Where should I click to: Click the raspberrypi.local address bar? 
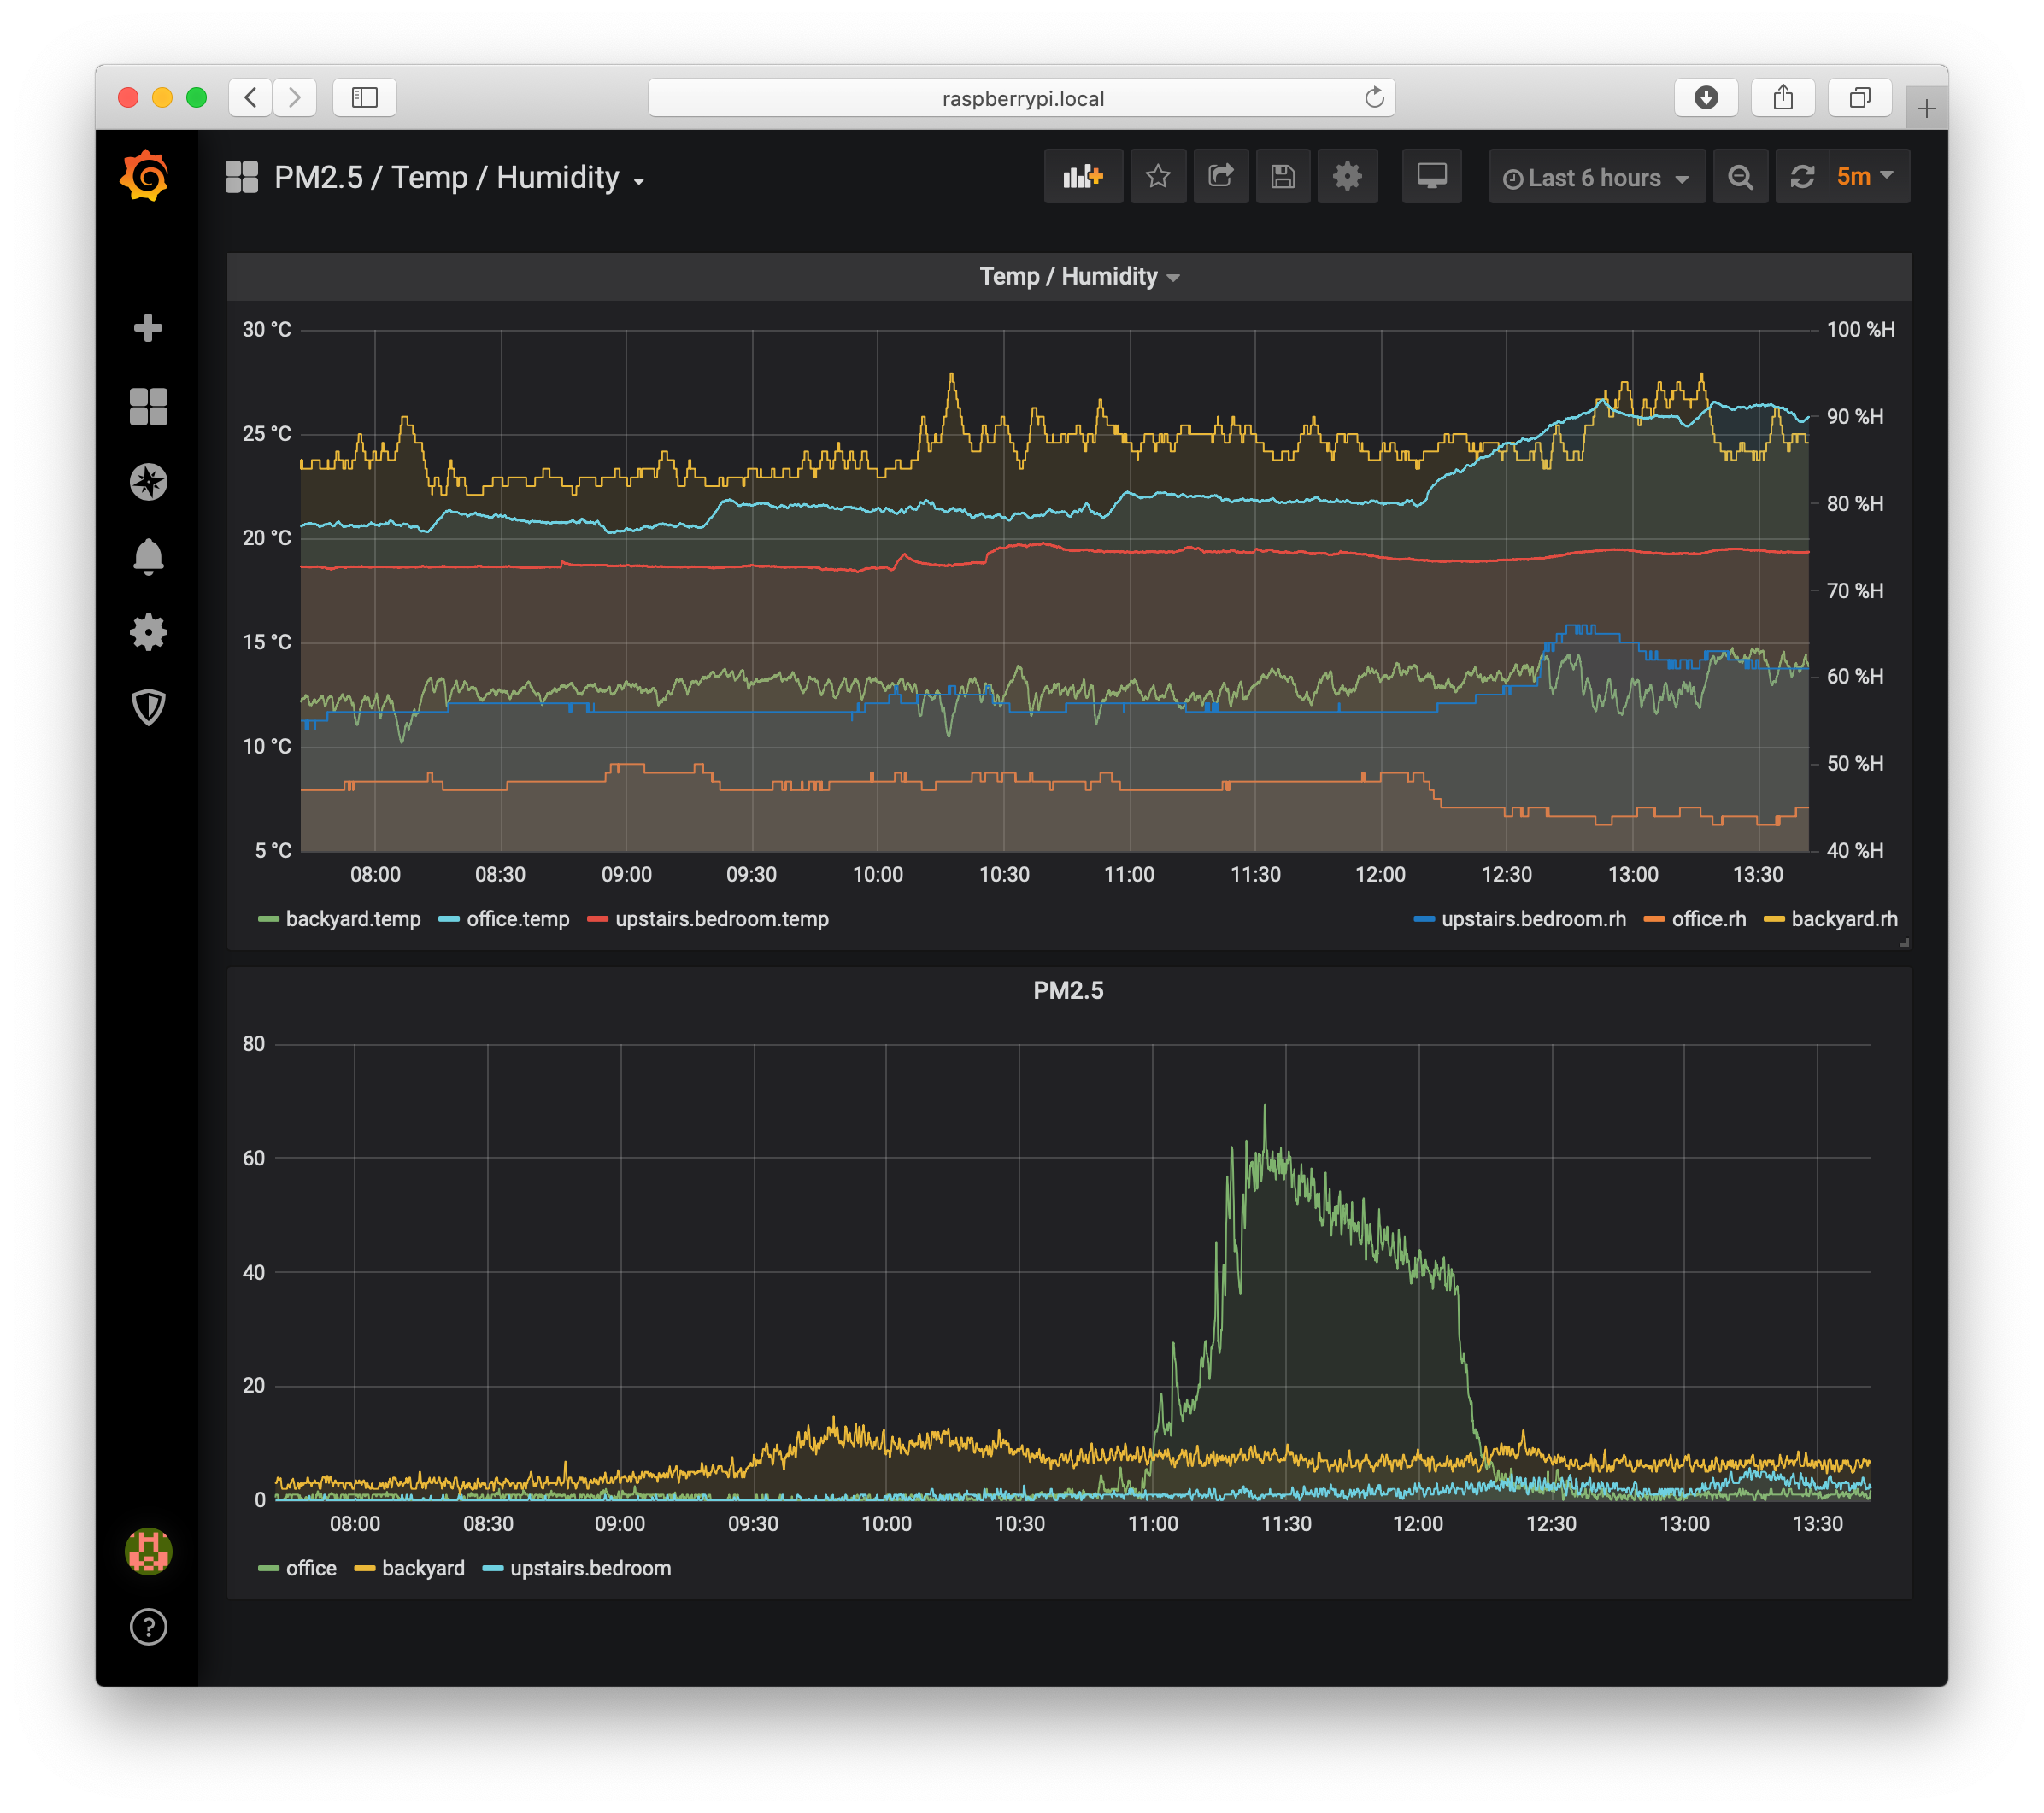(x=1021, y=98)
